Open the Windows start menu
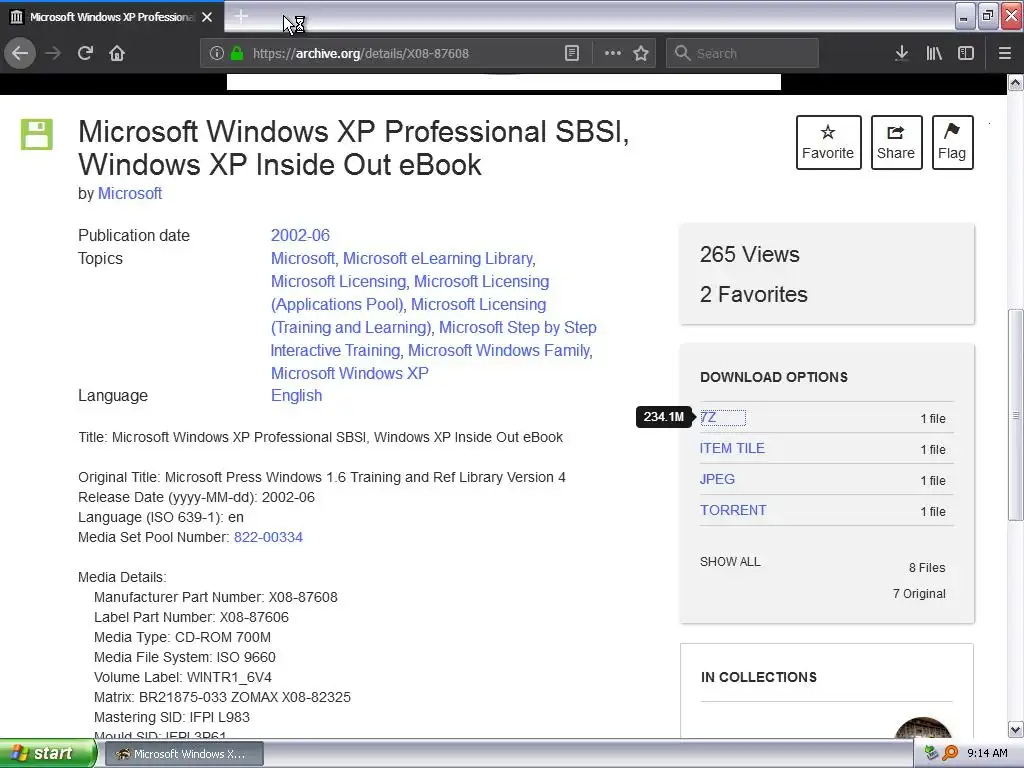Viewport: 1024px width, 768px height. coord(48,754)
